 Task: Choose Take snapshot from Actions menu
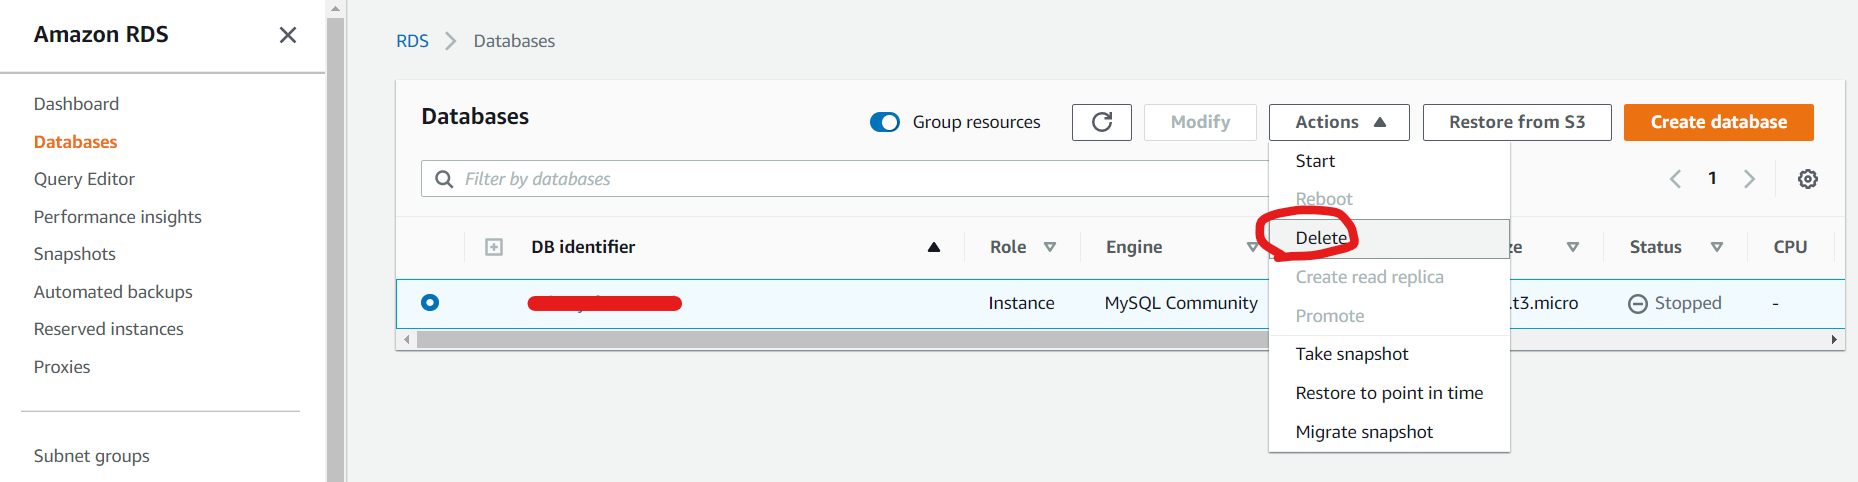pos(1389,354)
